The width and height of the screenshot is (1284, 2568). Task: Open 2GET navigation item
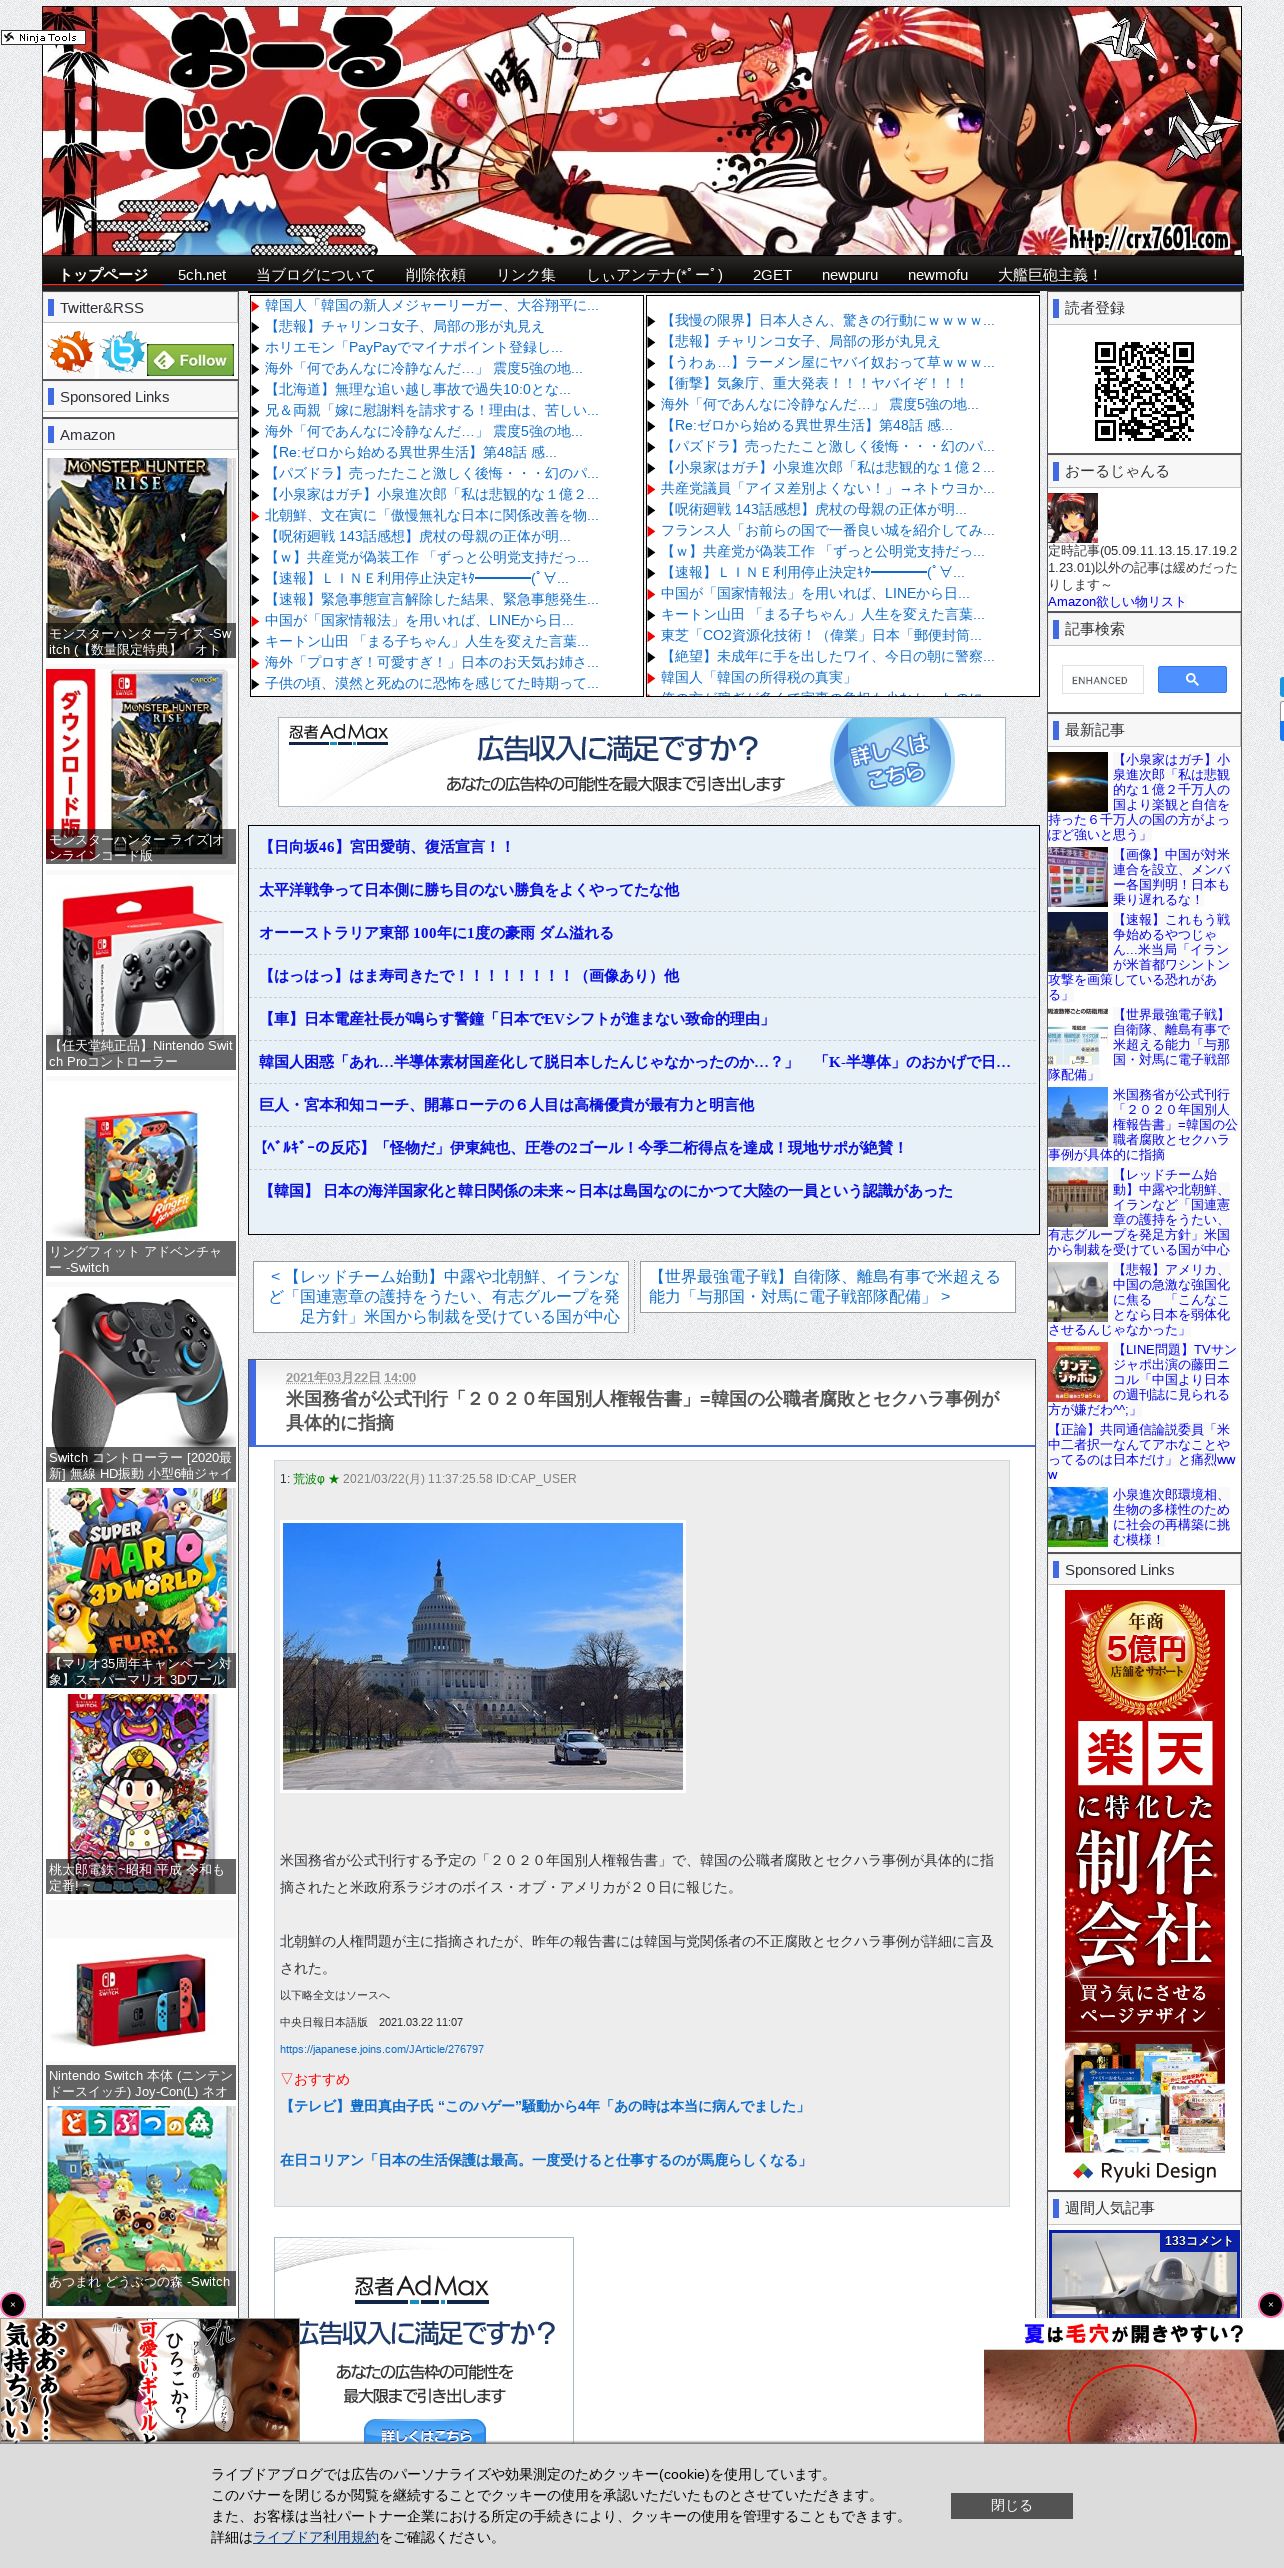coord(772,275)
